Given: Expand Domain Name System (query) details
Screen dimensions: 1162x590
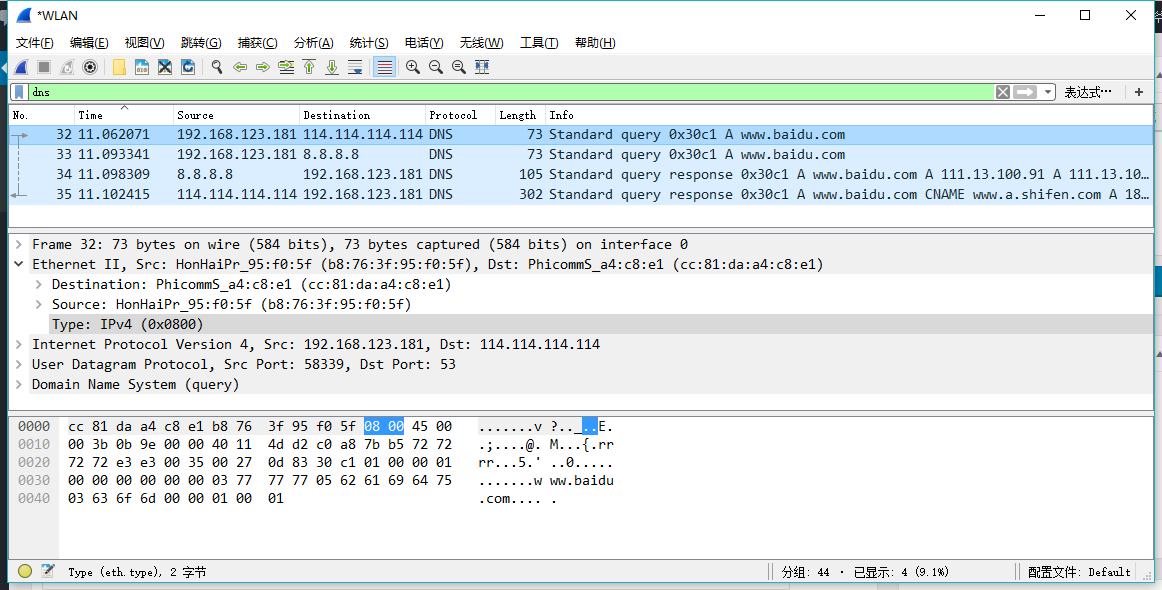Looking at the screenshot, I should click(x=19, y=385).
